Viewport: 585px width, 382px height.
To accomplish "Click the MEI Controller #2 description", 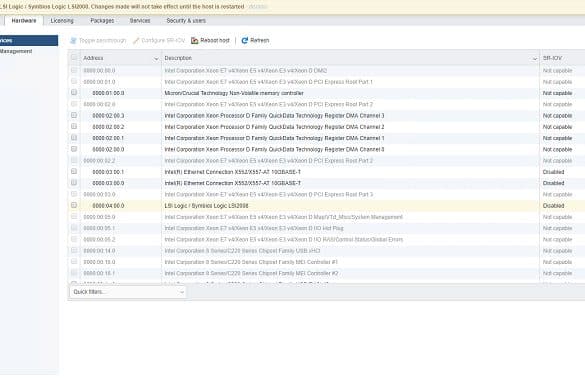I will point(251,273).
